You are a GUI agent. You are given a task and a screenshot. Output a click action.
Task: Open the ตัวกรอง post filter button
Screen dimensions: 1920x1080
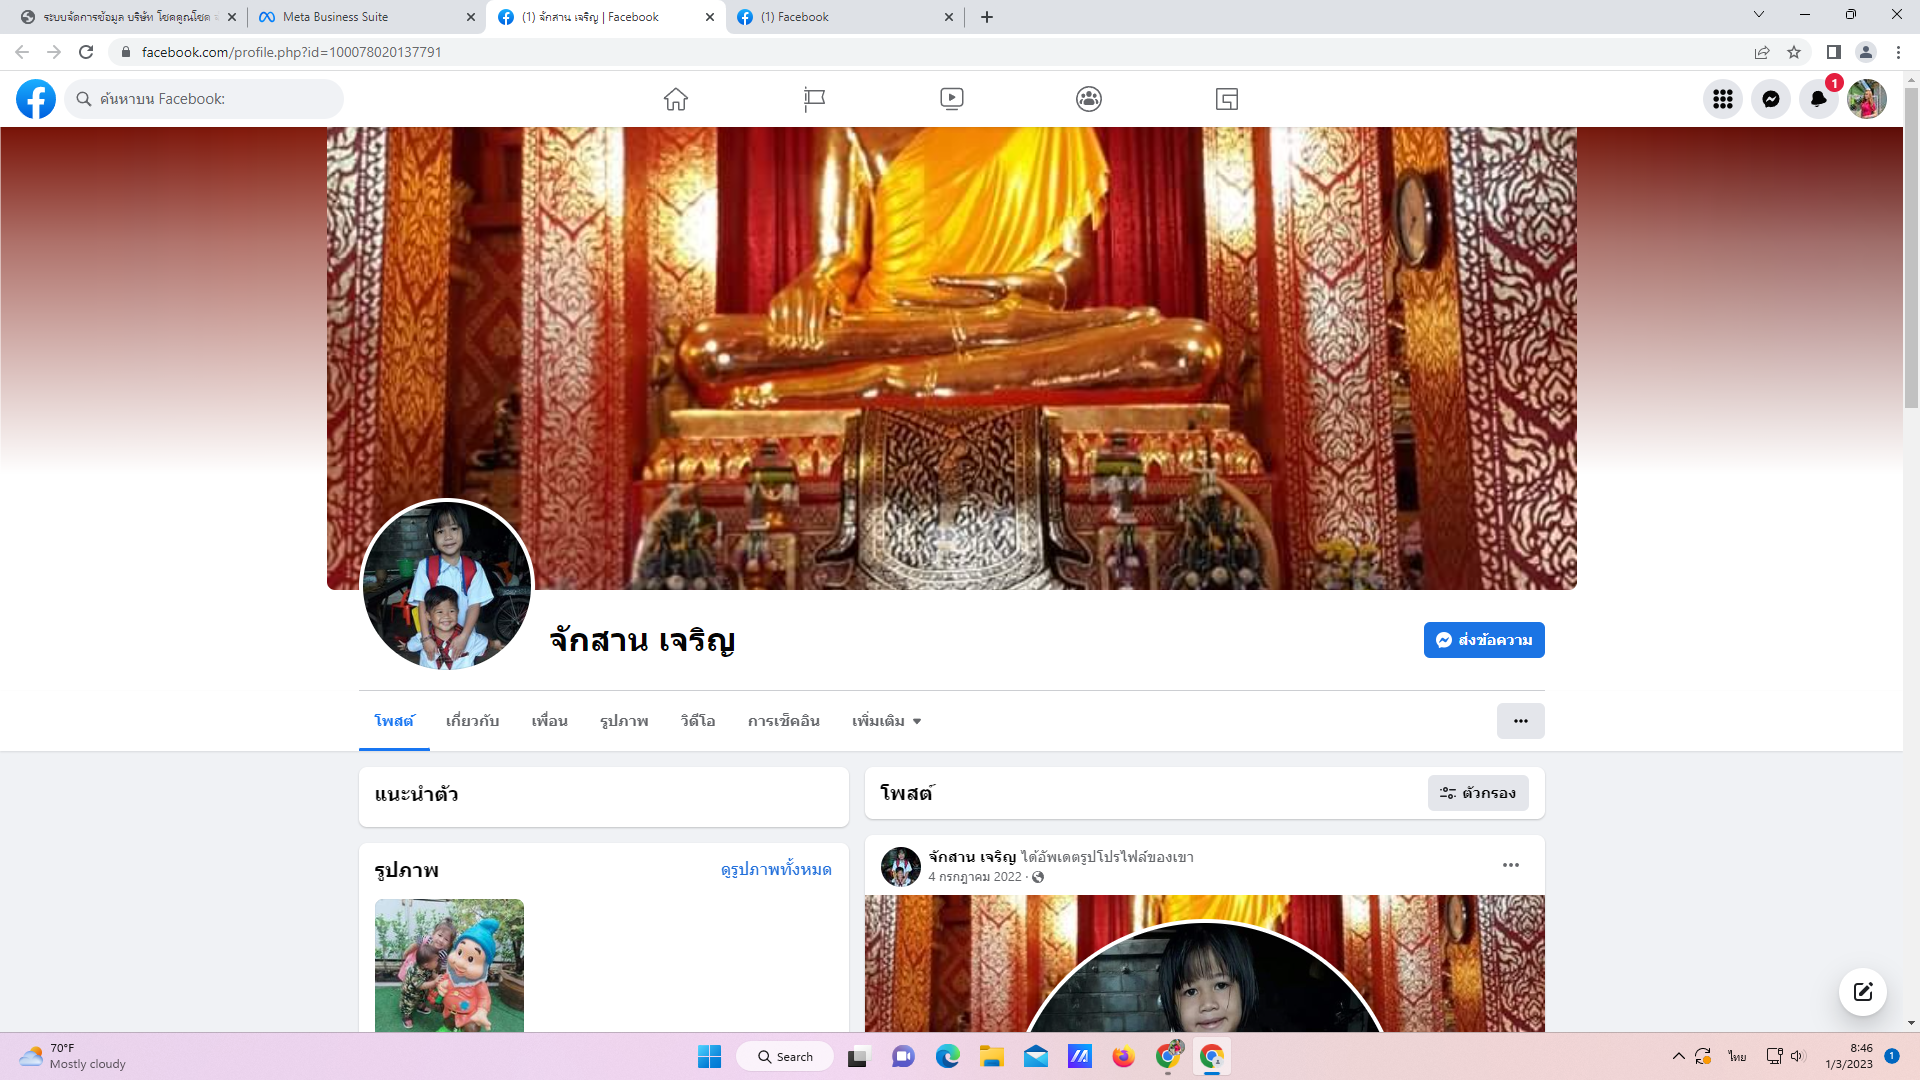1478,793
